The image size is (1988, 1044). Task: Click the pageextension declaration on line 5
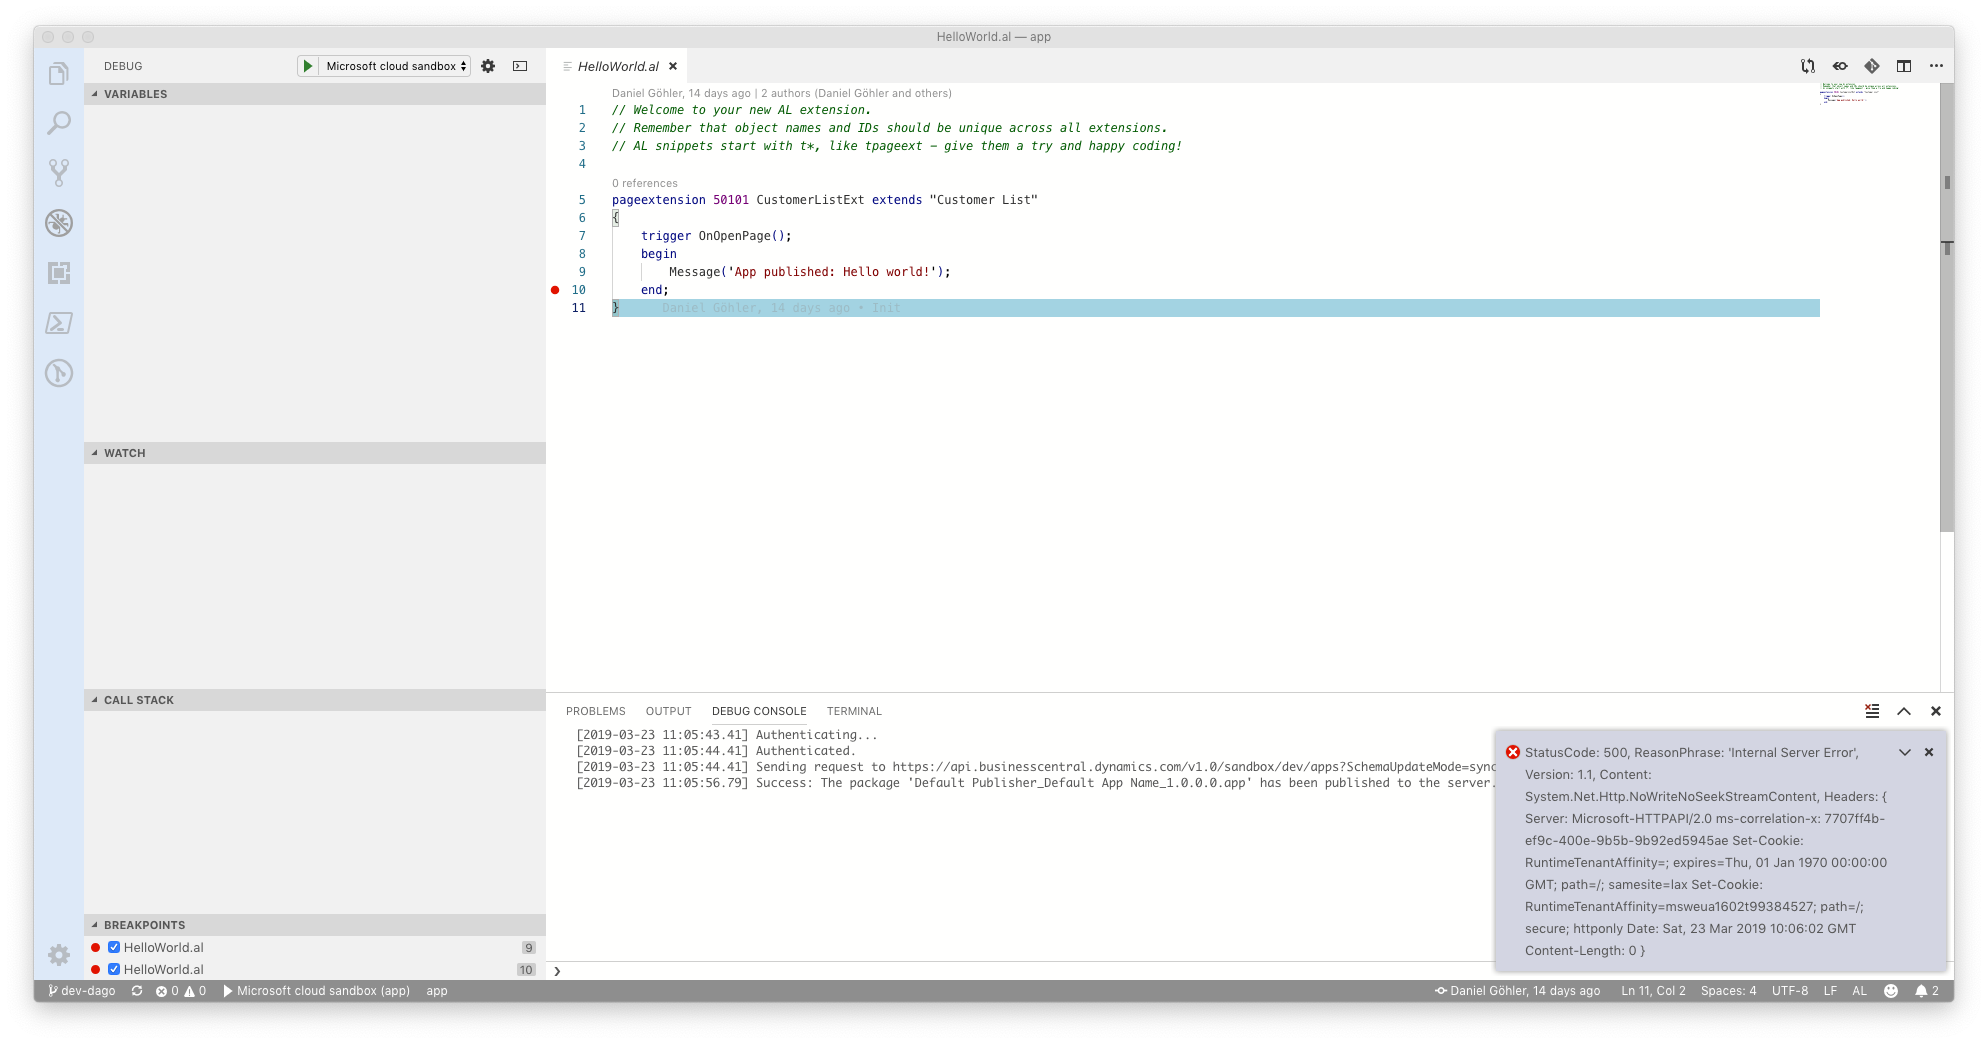825,200
